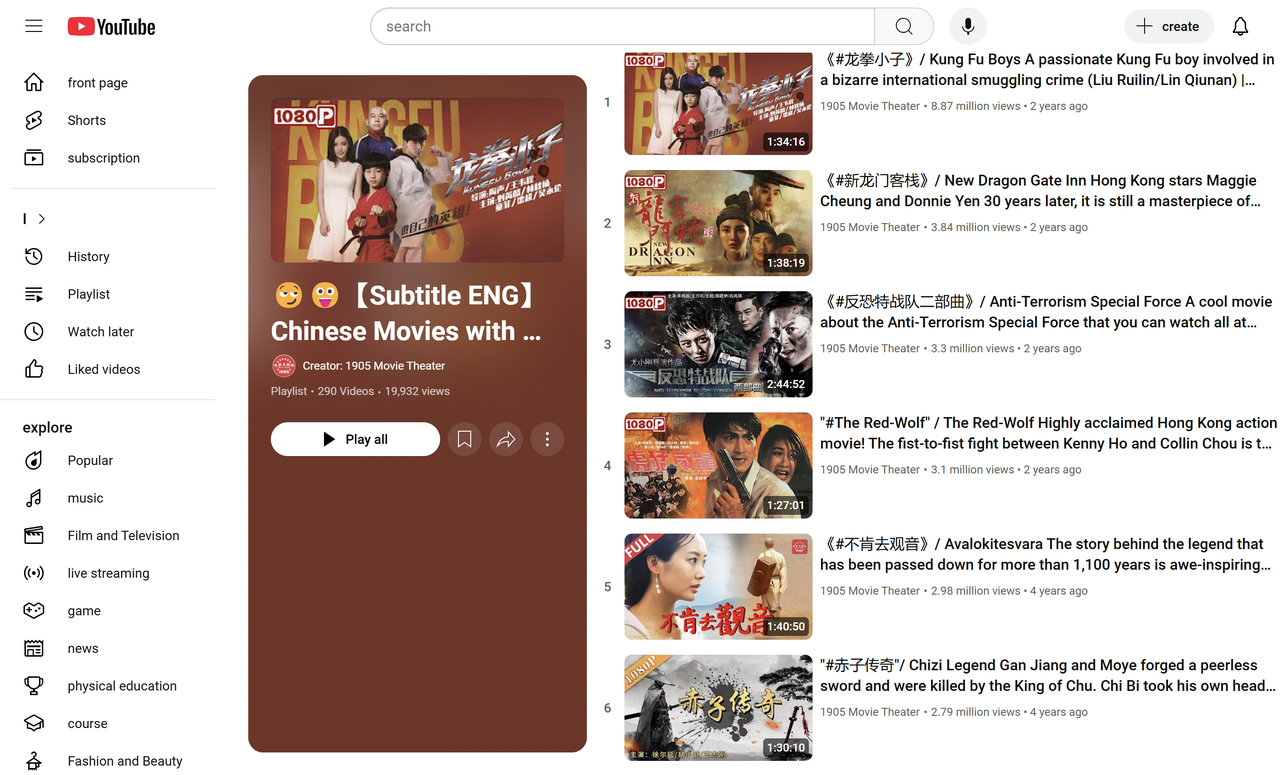Open your History page
Viewport: 1280px width, 775px height.
tap(88, 256)
